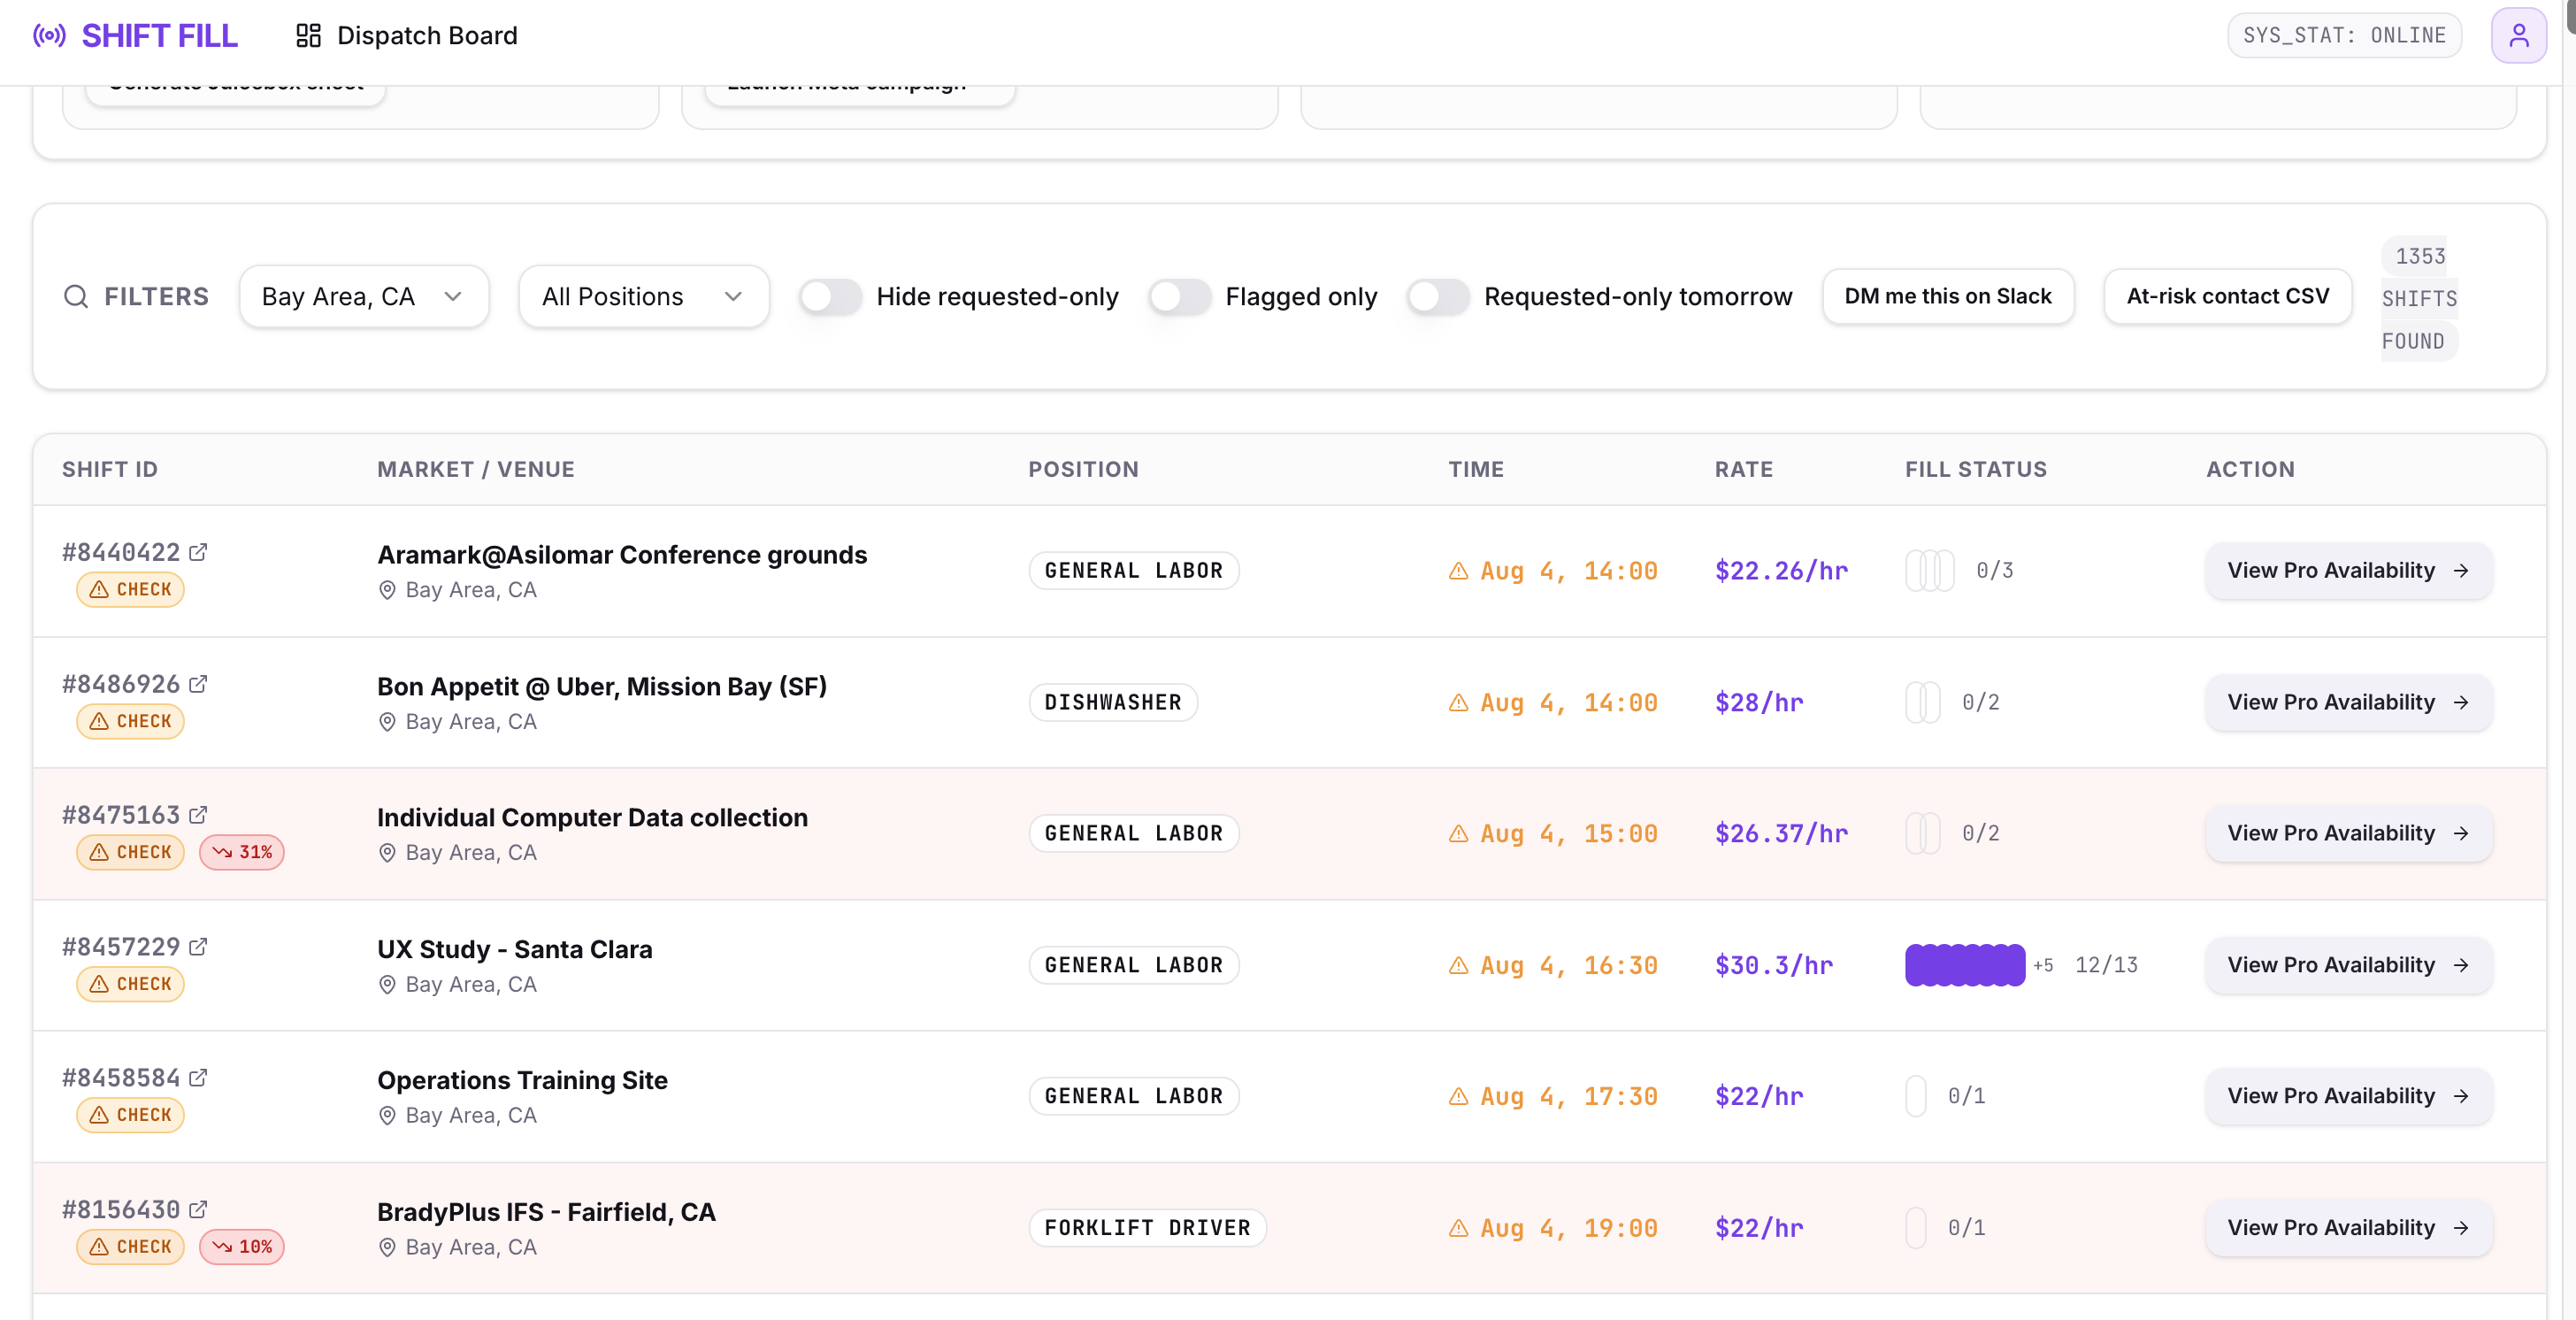Turn on Requested-only tomorrow toggle

pyautogui.click(x=1437, y=296)
